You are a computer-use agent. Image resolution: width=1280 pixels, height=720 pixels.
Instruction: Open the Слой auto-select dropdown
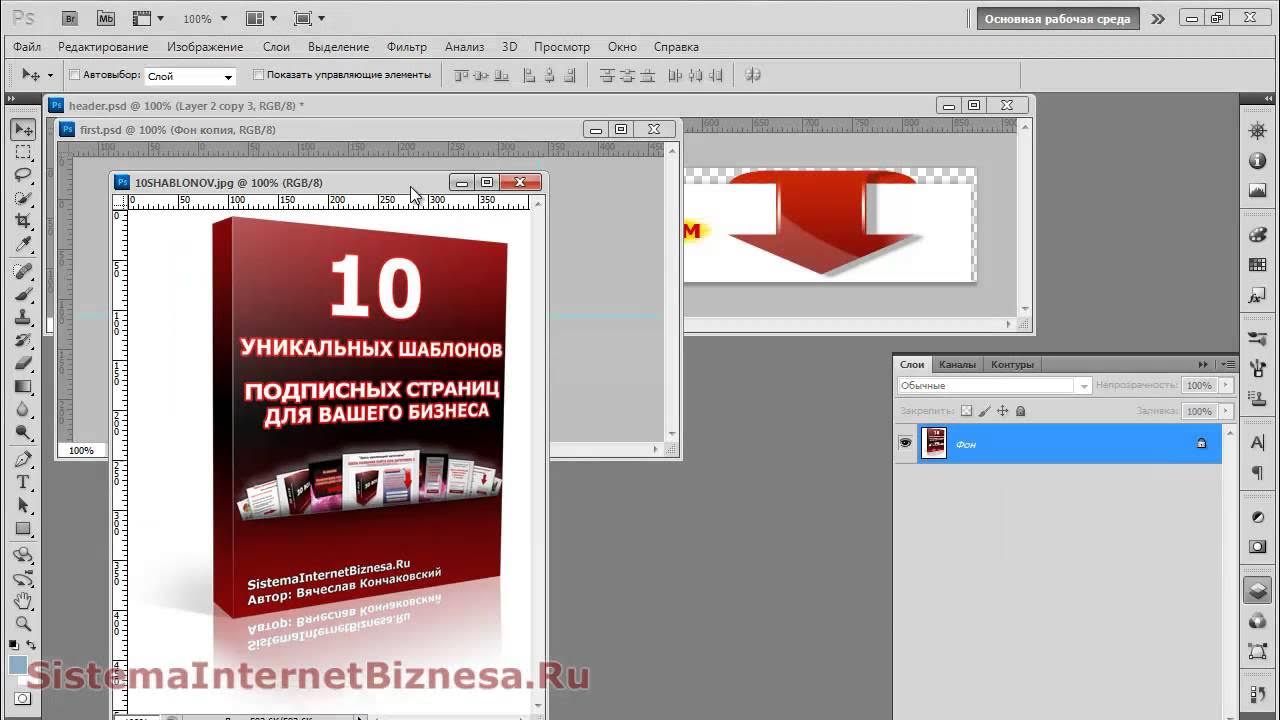pyautogui.click(x=190, y=76)
